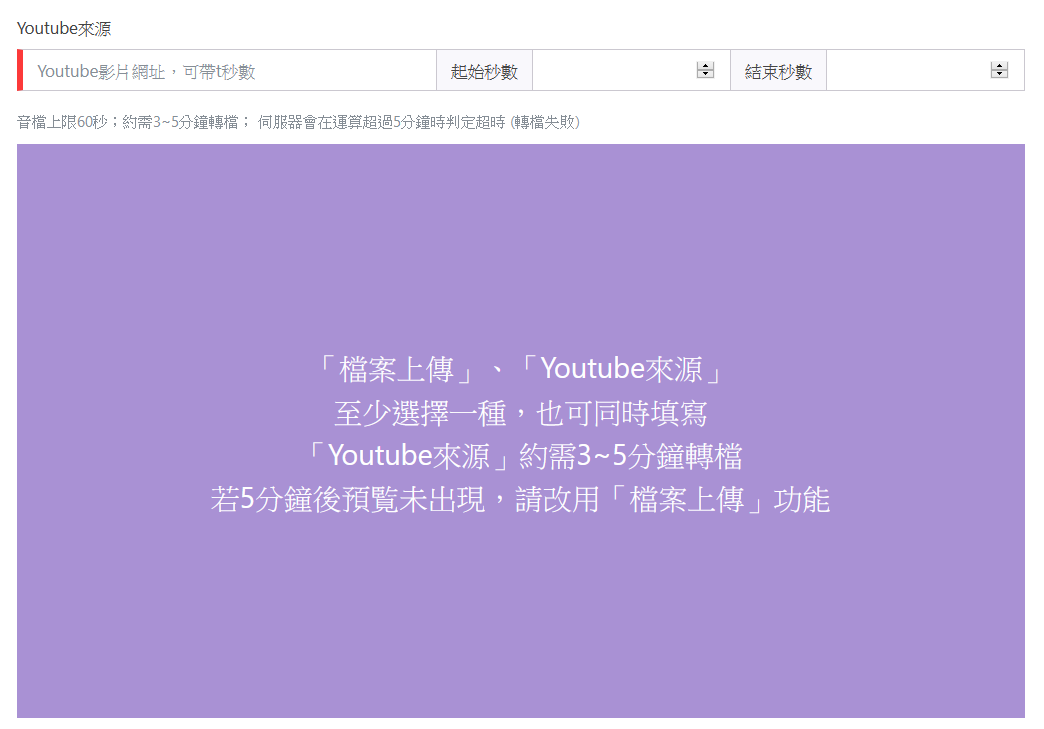Click the 「檔案上傳」、「Youtube來源」 text line
Screen dimensions: 1044x729
point(520,369)
